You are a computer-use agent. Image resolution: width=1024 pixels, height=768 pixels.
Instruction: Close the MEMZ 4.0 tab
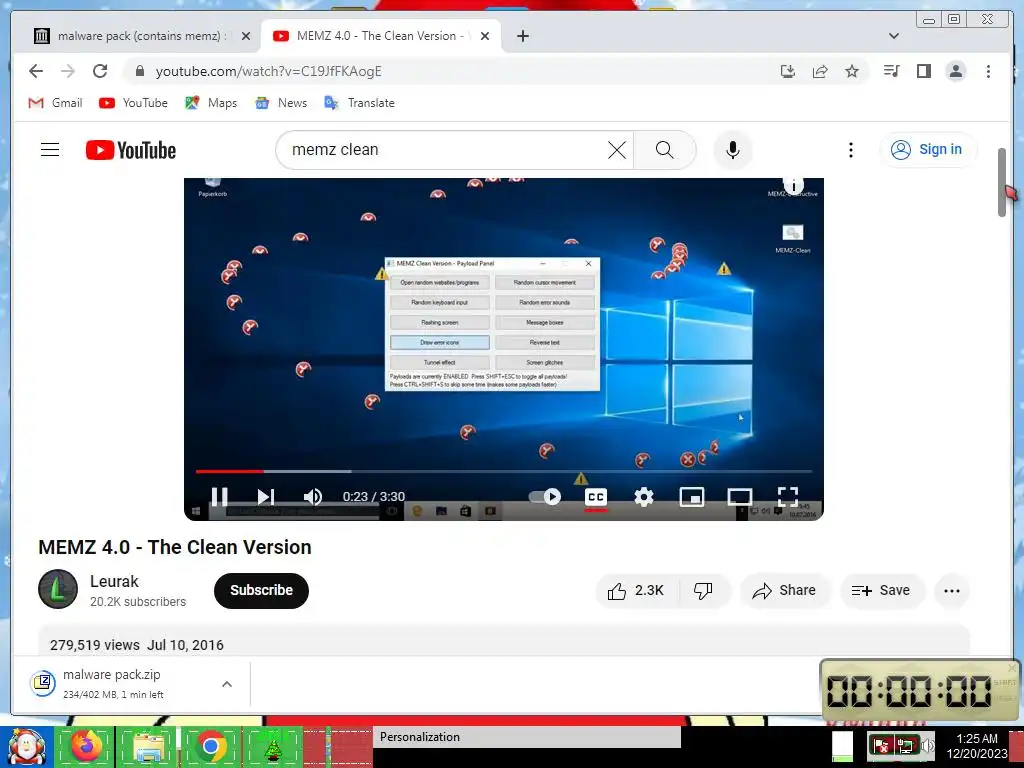coord(485,36)
